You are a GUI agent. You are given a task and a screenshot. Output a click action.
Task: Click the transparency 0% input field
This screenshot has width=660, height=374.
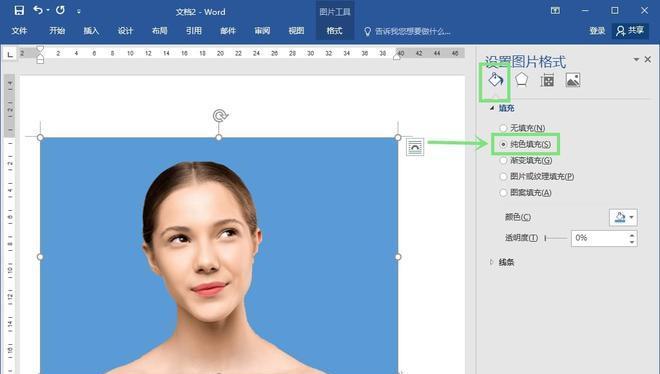click(599, 238)
